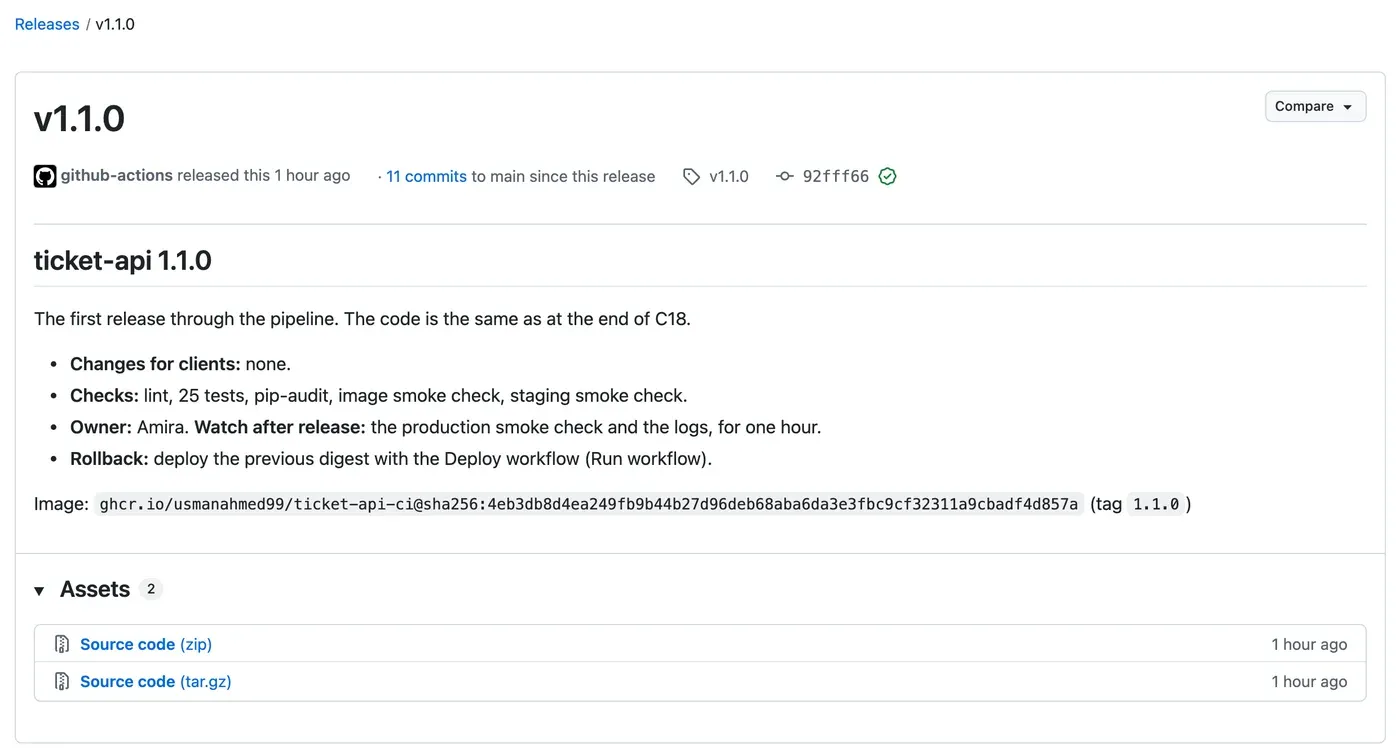This screenshot has width=1400, height=750.
Task: Click 'The first release through the pipeline' sentence
Action: tap(362, 319)
